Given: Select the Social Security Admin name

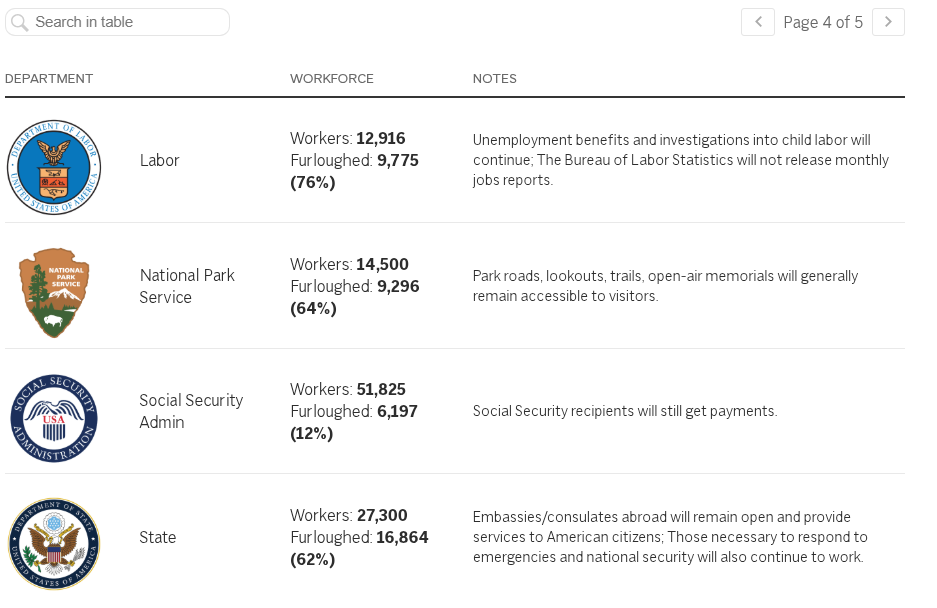Looking at the screenshot, I should pyautogui.click(x=191, y=411).
